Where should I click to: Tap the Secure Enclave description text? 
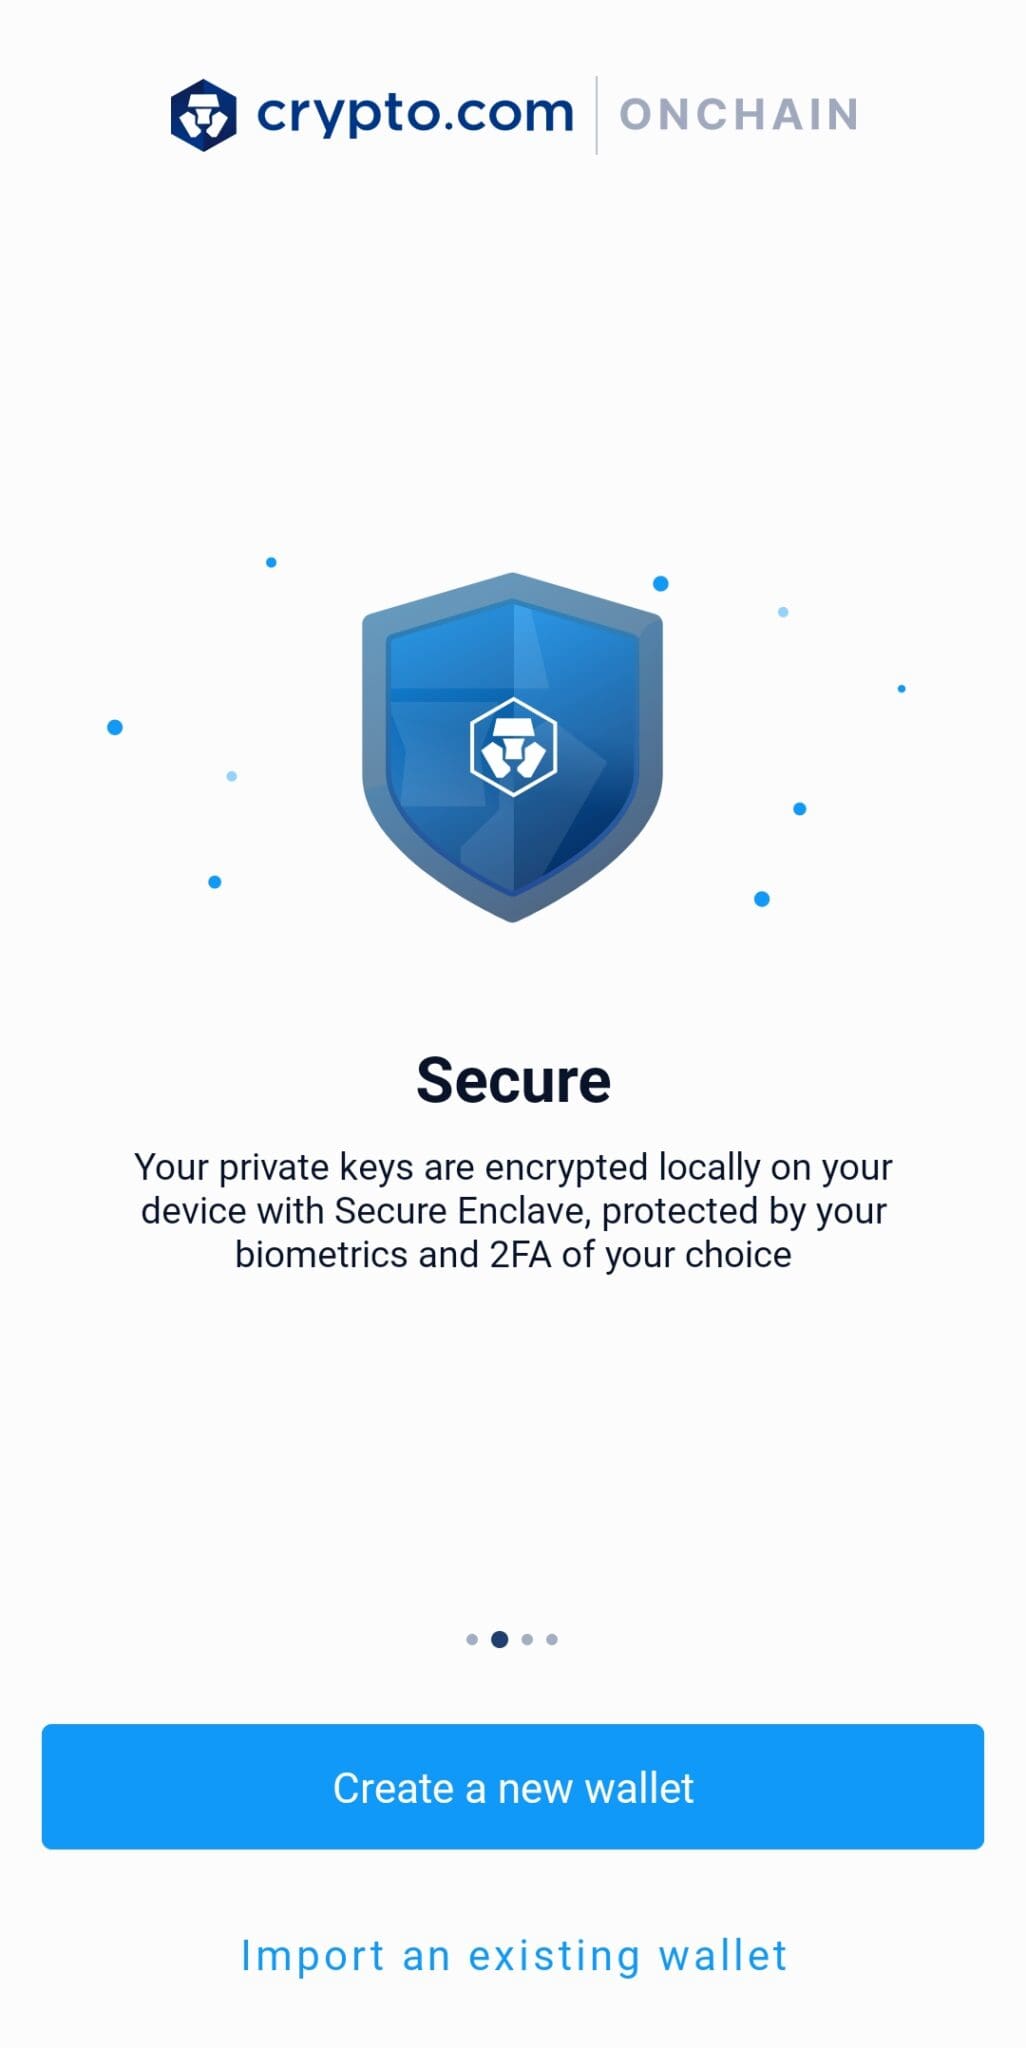(x=513, y=1210)
